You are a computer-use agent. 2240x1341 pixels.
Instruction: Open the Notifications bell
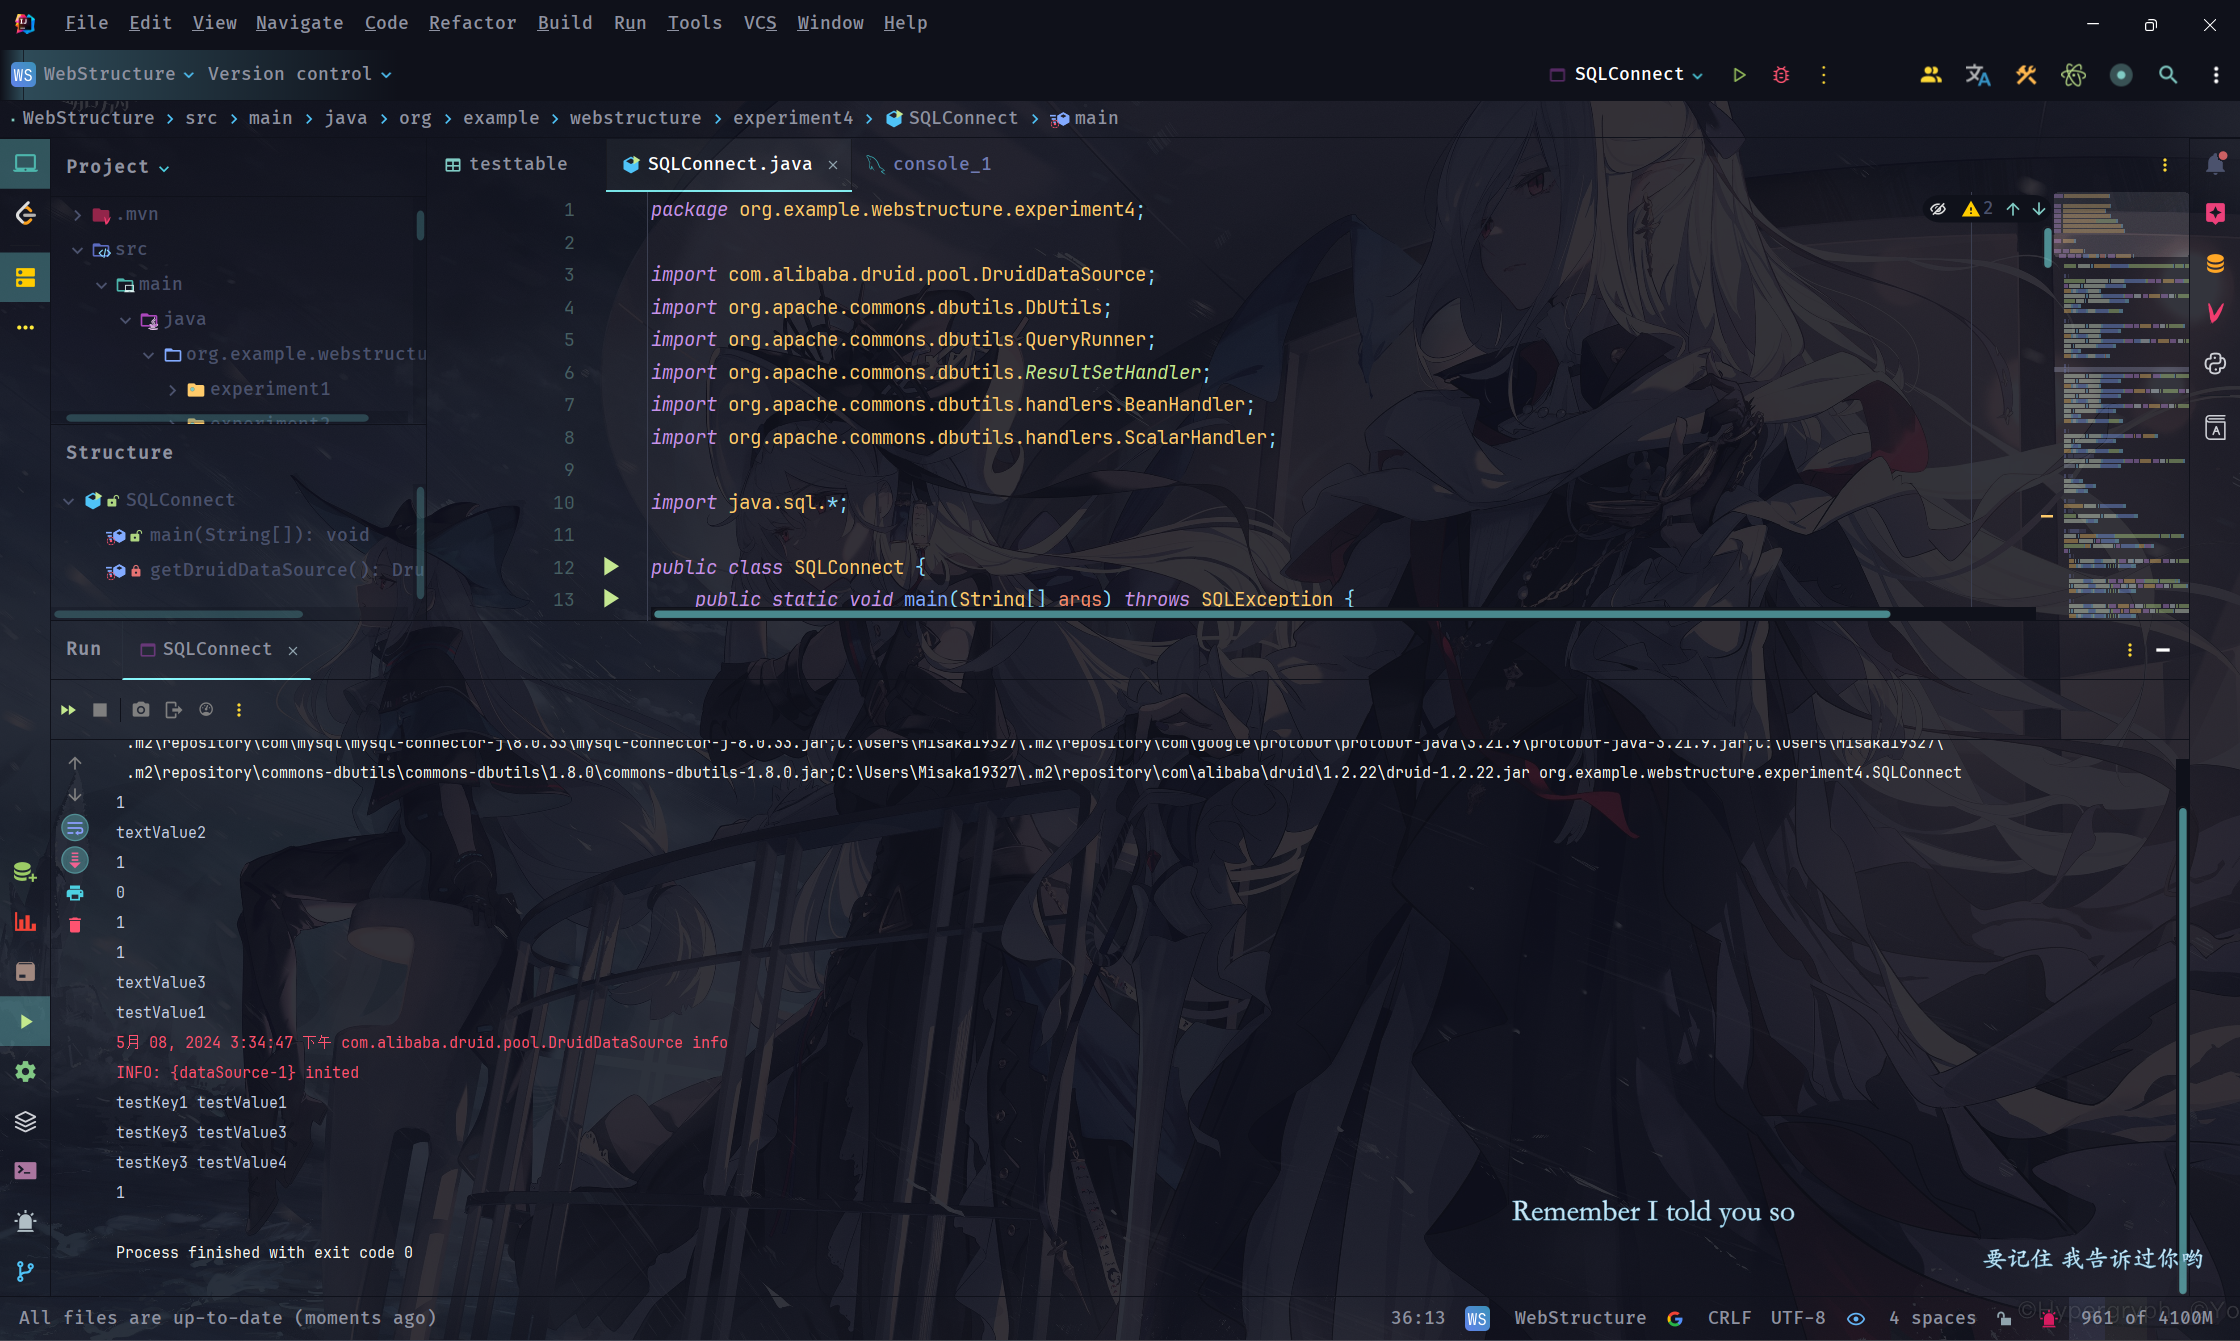tap(2215, 163)
